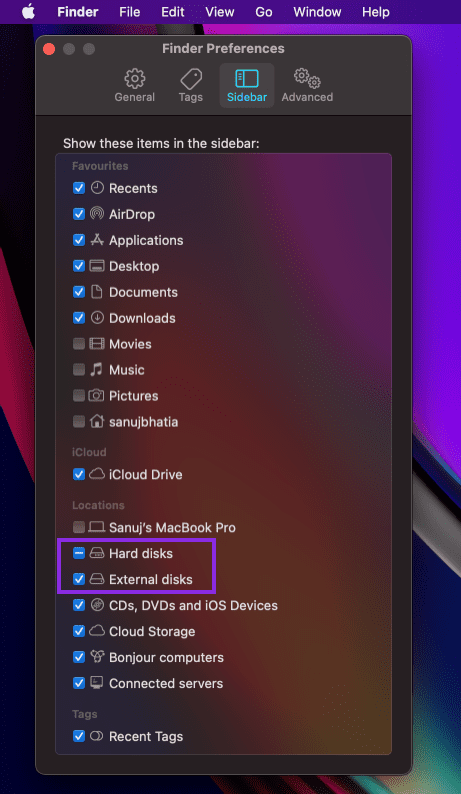Image resolution: width=461 pixels, height=794 pixels.
Task: Open the Apple menu logo
Action: pyautogui.click(x=28, y=12)
